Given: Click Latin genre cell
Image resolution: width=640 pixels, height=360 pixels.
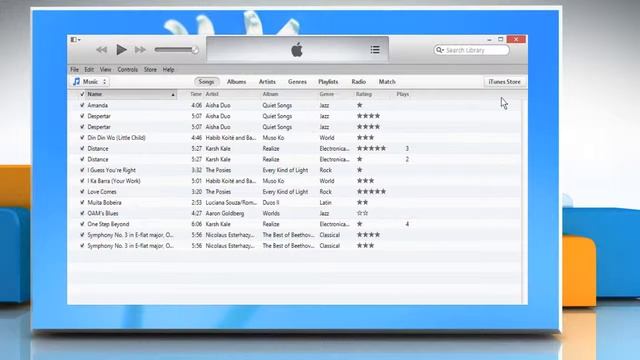Looking at the screenshot, I should (325, 203).
